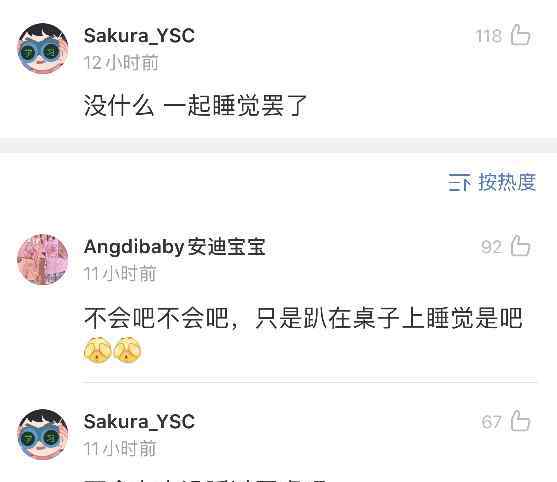The image size is (557, 482).
Task: Open Sakura_YSC's avatar on the top comment
Action: pyautogui.click(x=43, y=49)
